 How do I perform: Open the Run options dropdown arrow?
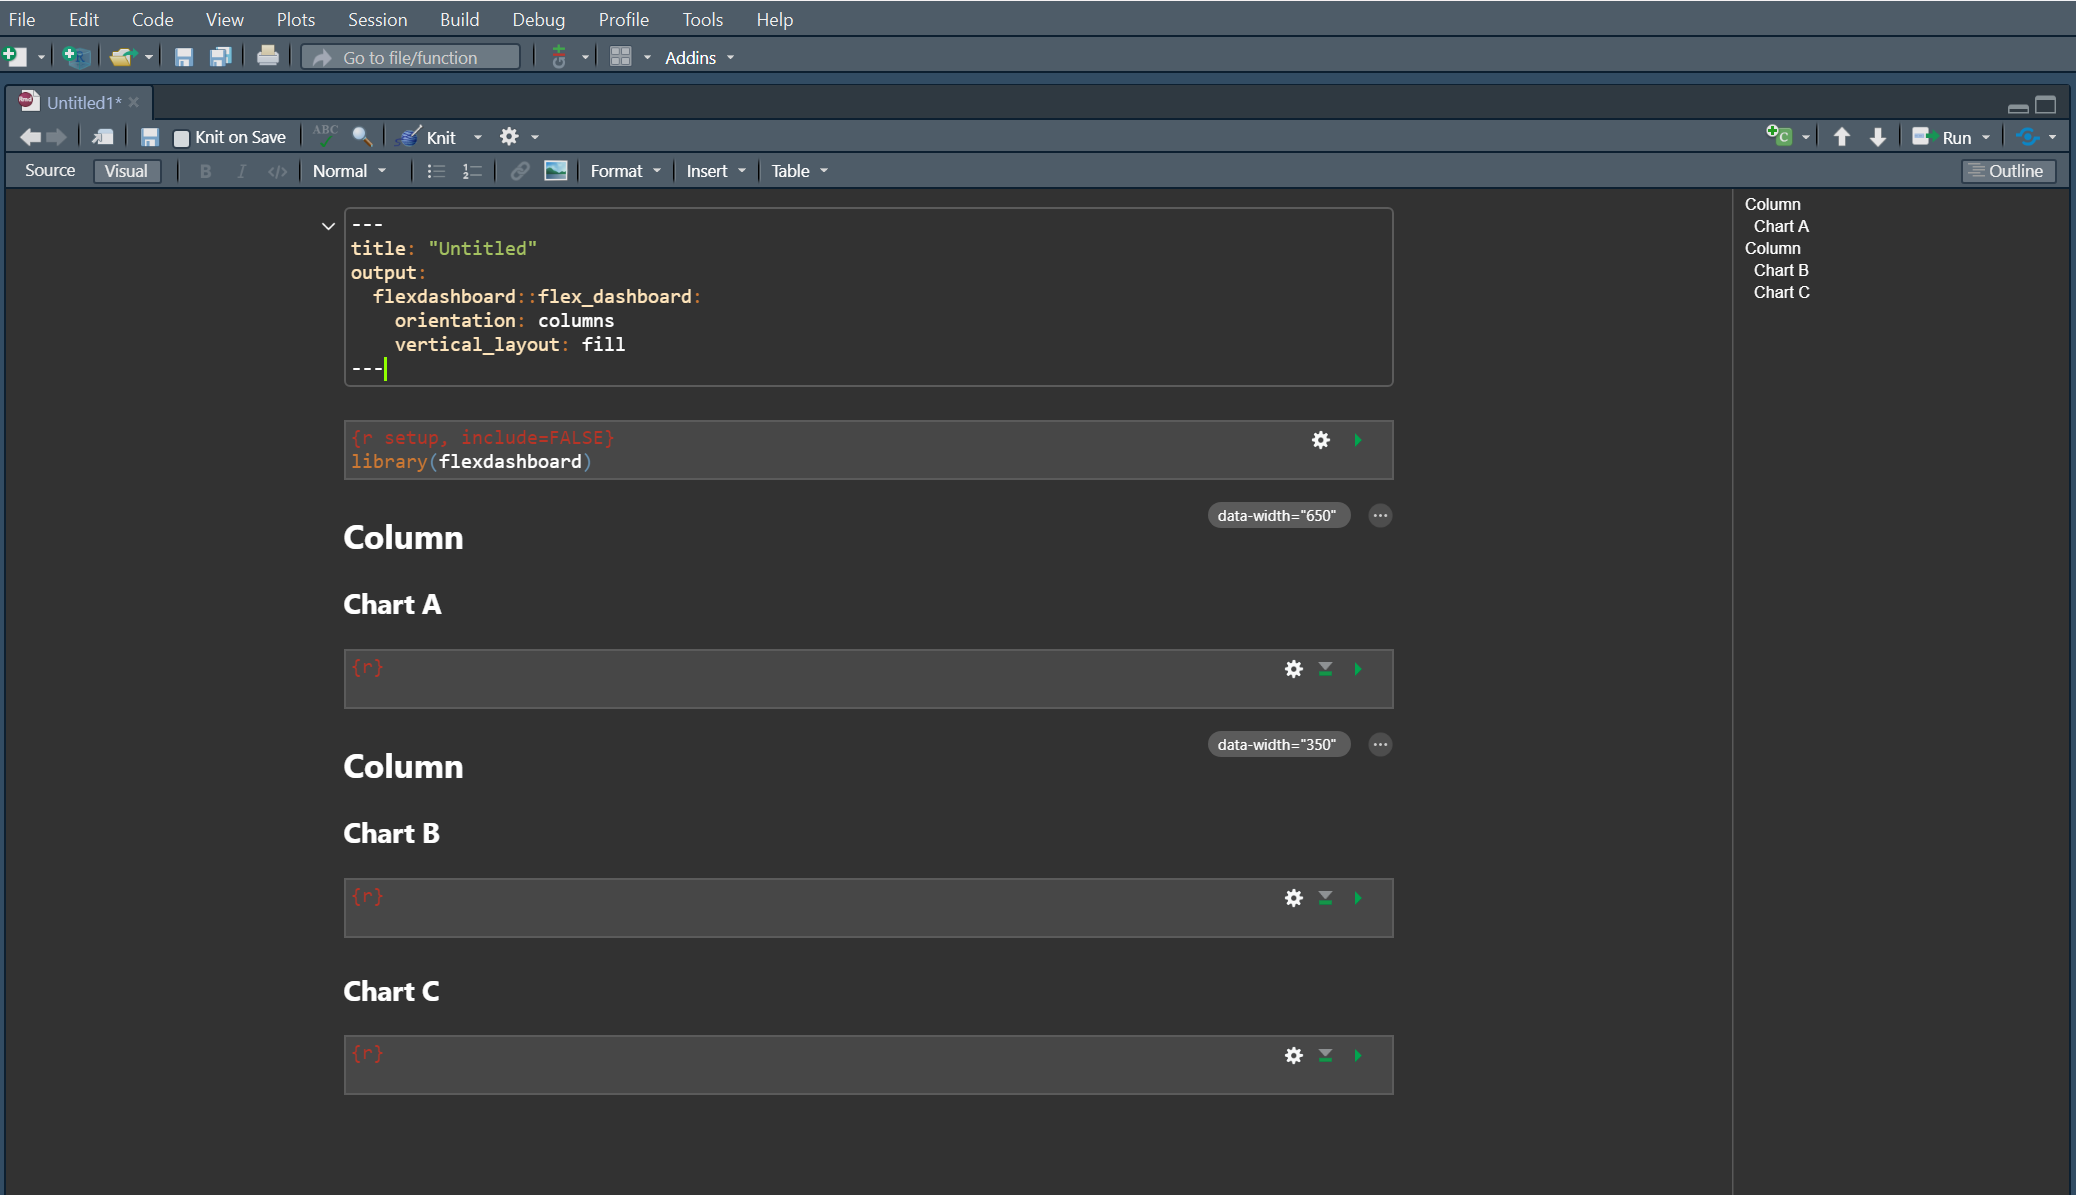1984,136
